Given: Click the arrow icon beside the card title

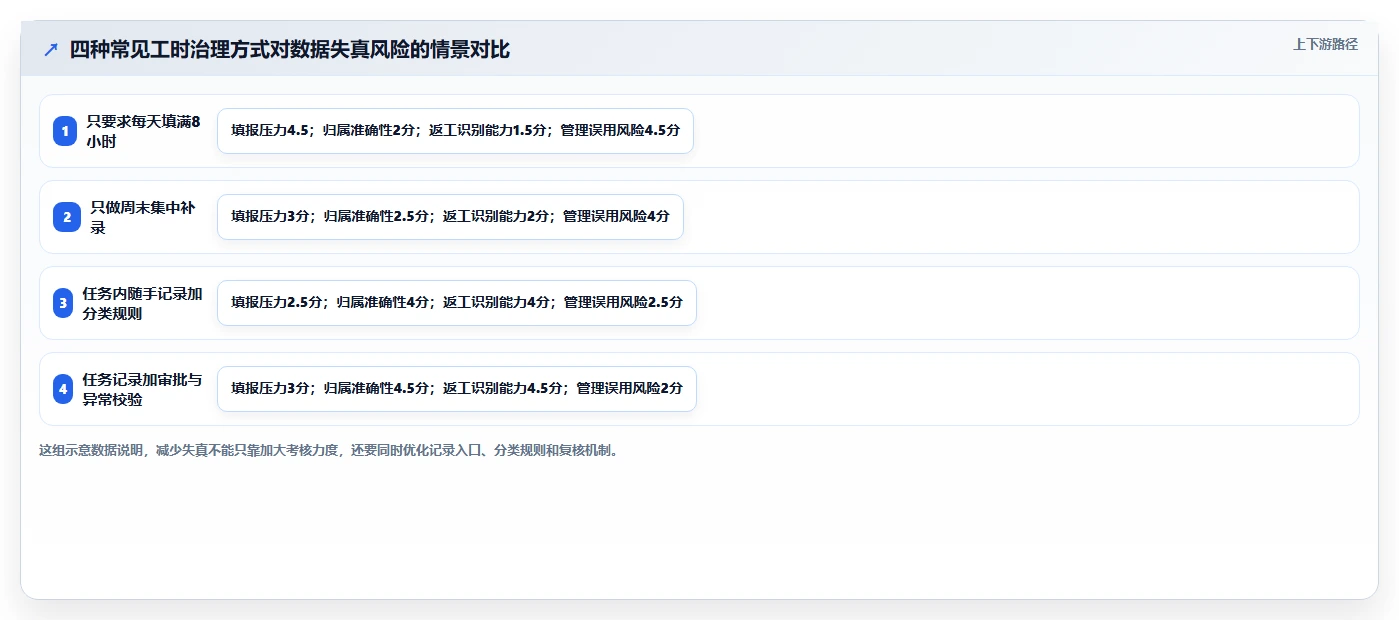Looking at the screenshot, I should tap(51, 50).
